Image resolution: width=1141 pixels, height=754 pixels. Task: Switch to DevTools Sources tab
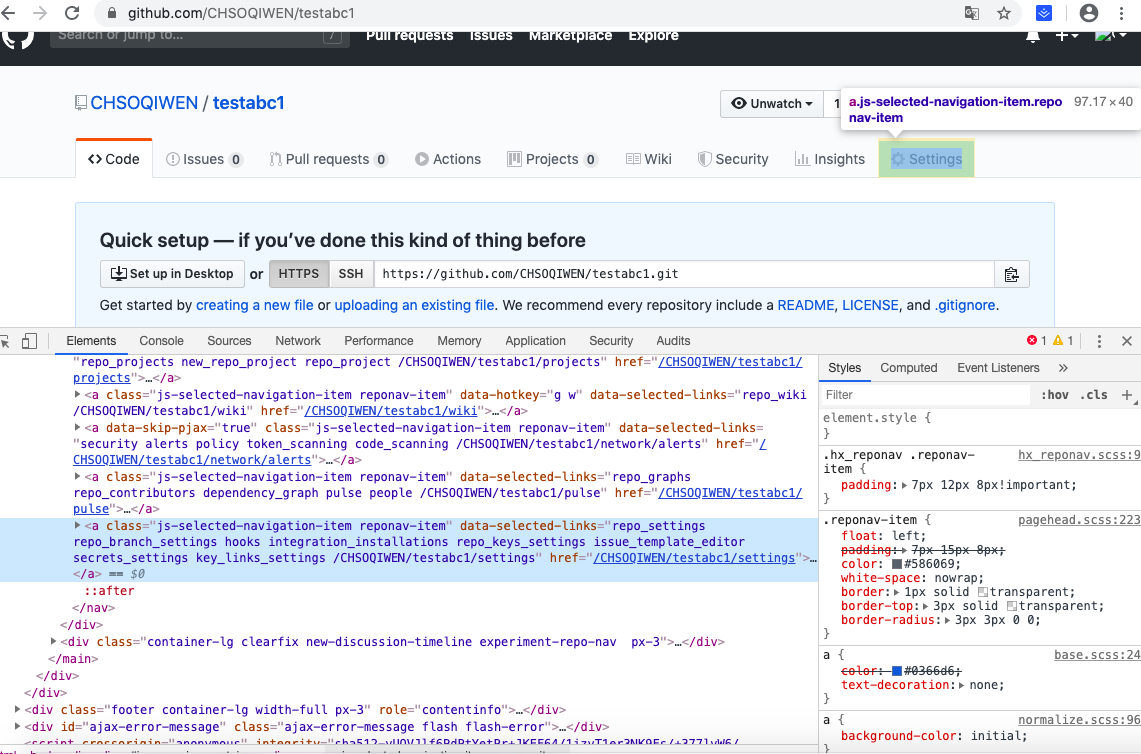tap(229, 341)
